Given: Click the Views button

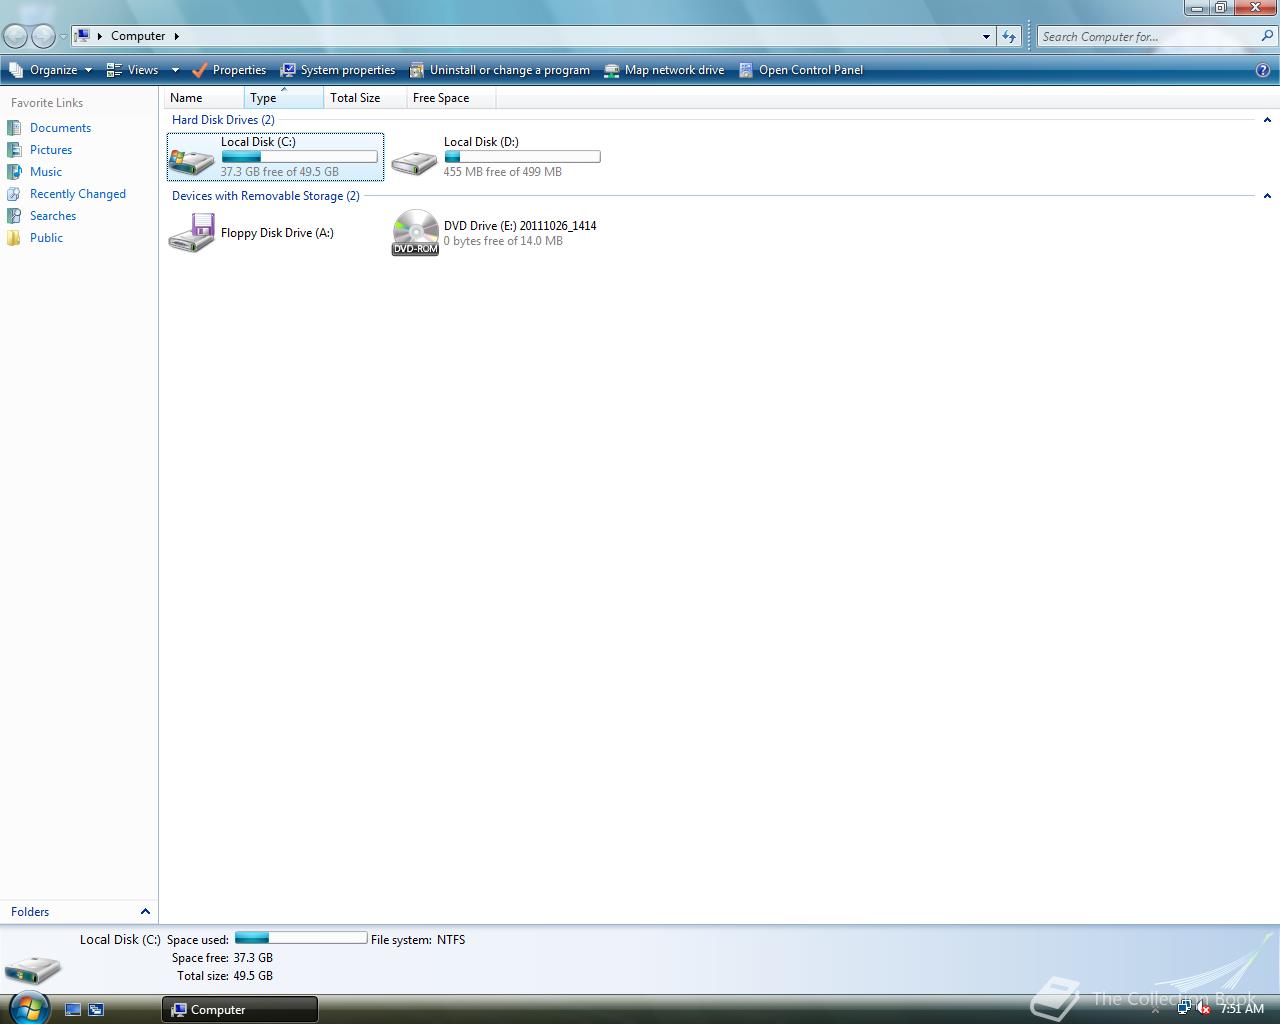Looking at the screenshot, I should 133,70.
